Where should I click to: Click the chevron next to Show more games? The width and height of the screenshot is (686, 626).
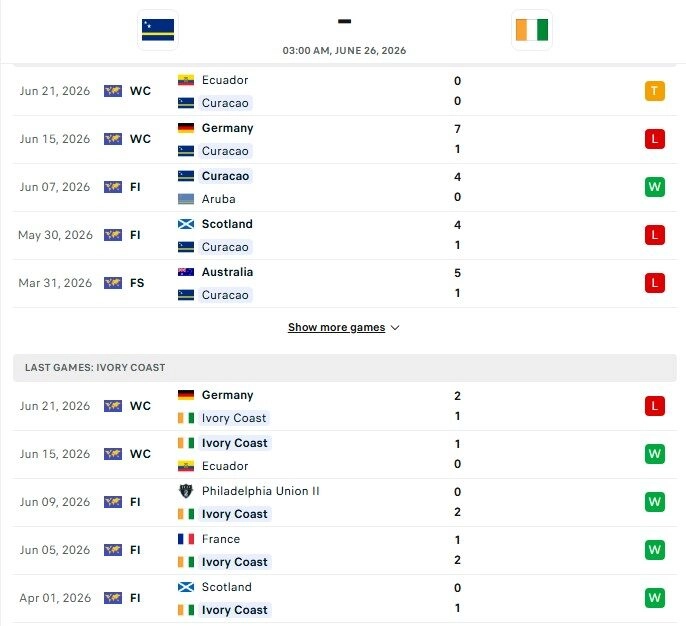395,328
